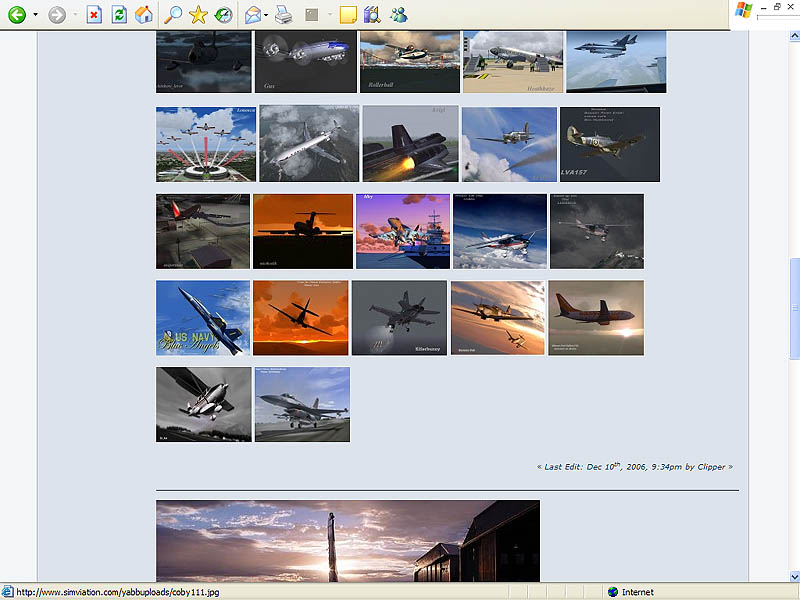Viewport: 800px width, 600px height.
Task: Open Favorites with the star icon
Action: coord(198,15)
